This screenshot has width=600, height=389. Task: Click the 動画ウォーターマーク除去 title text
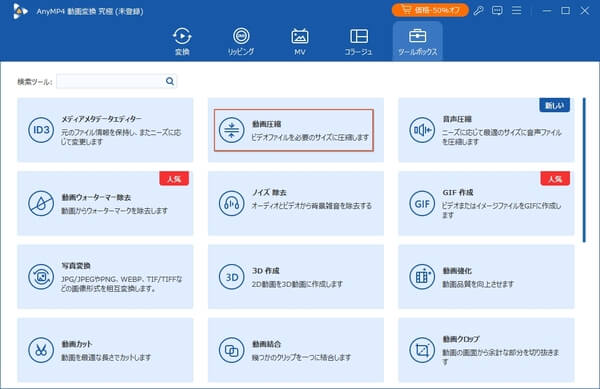pos(96,197)
